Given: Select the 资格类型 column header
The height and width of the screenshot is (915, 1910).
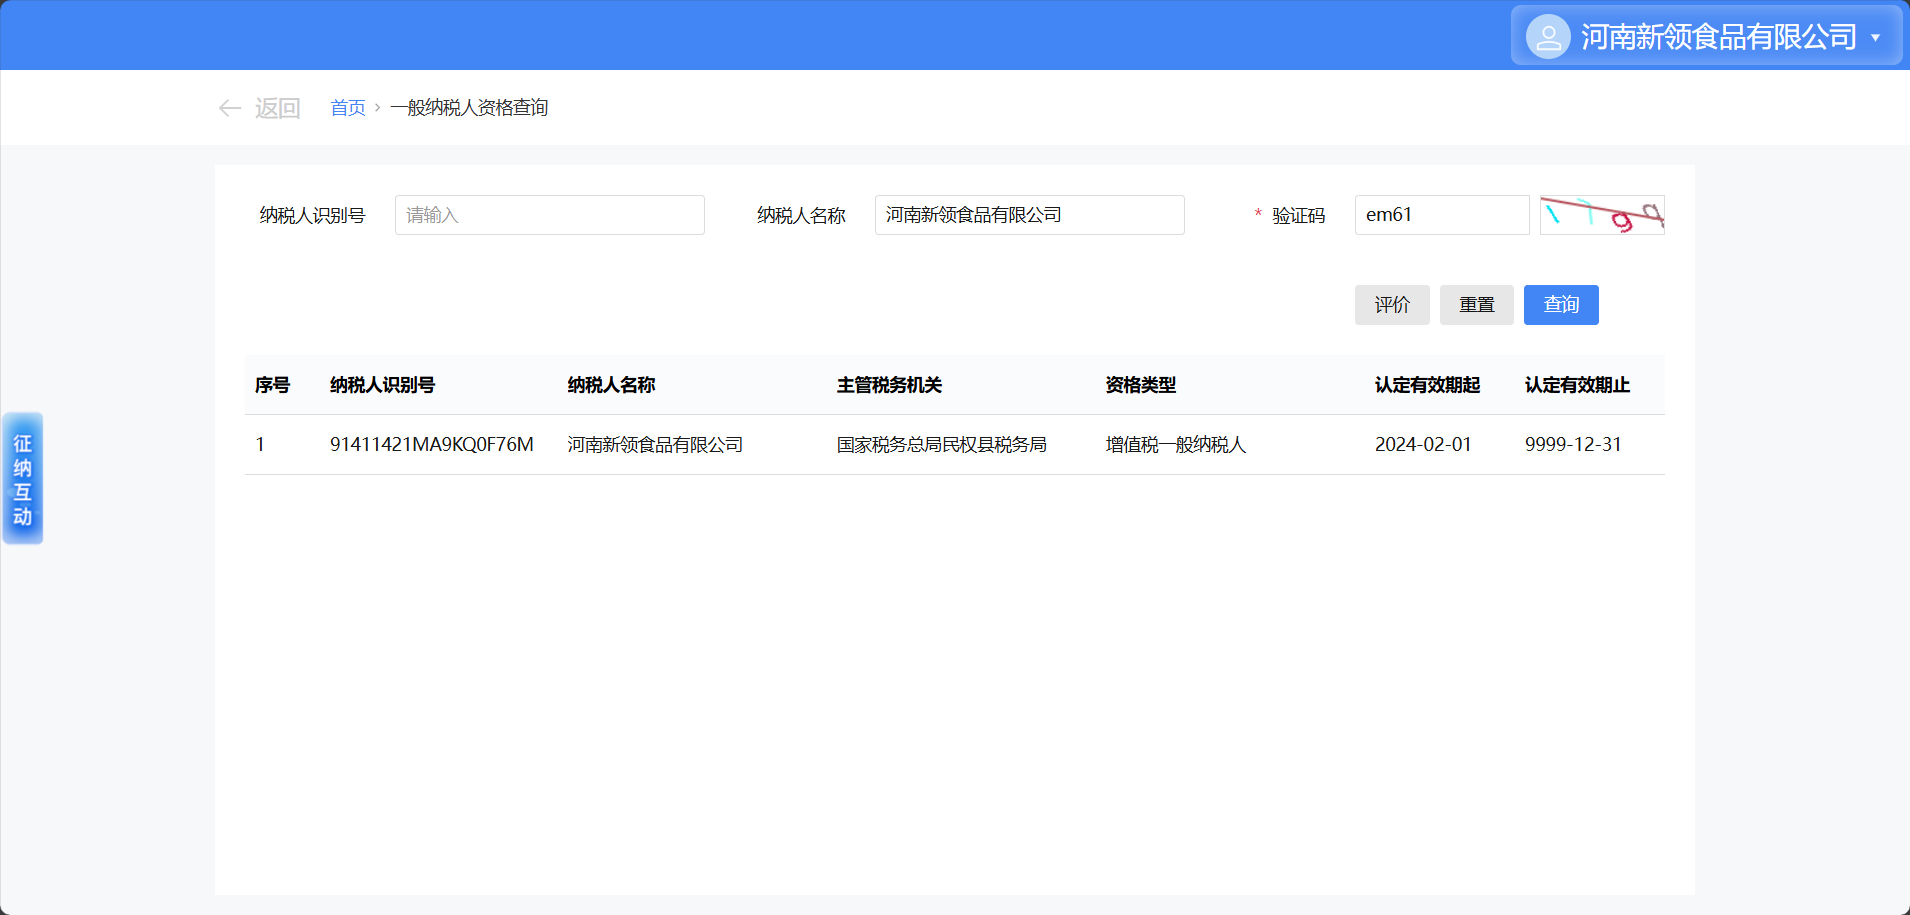Looking at the screenshot, I should click(x=1140, y=385).
